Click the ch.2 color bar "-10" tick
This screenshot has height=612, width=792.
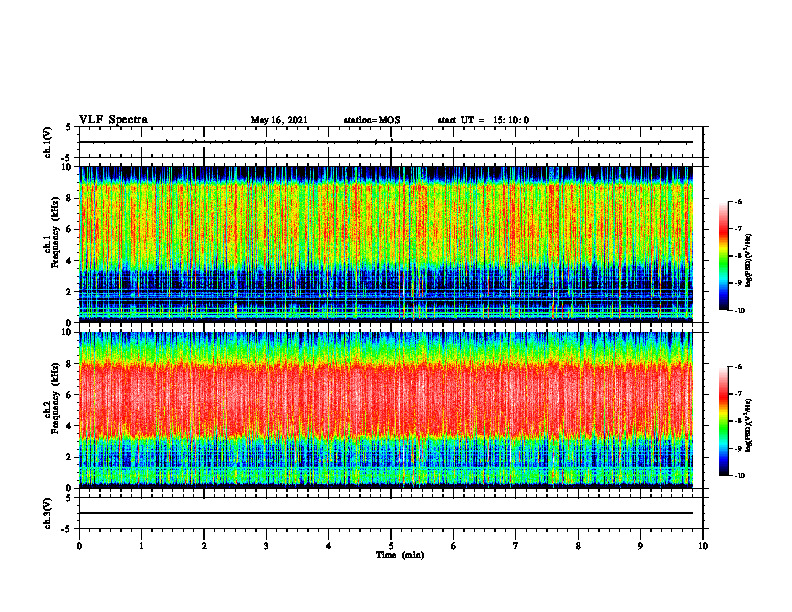pos(739,476)
